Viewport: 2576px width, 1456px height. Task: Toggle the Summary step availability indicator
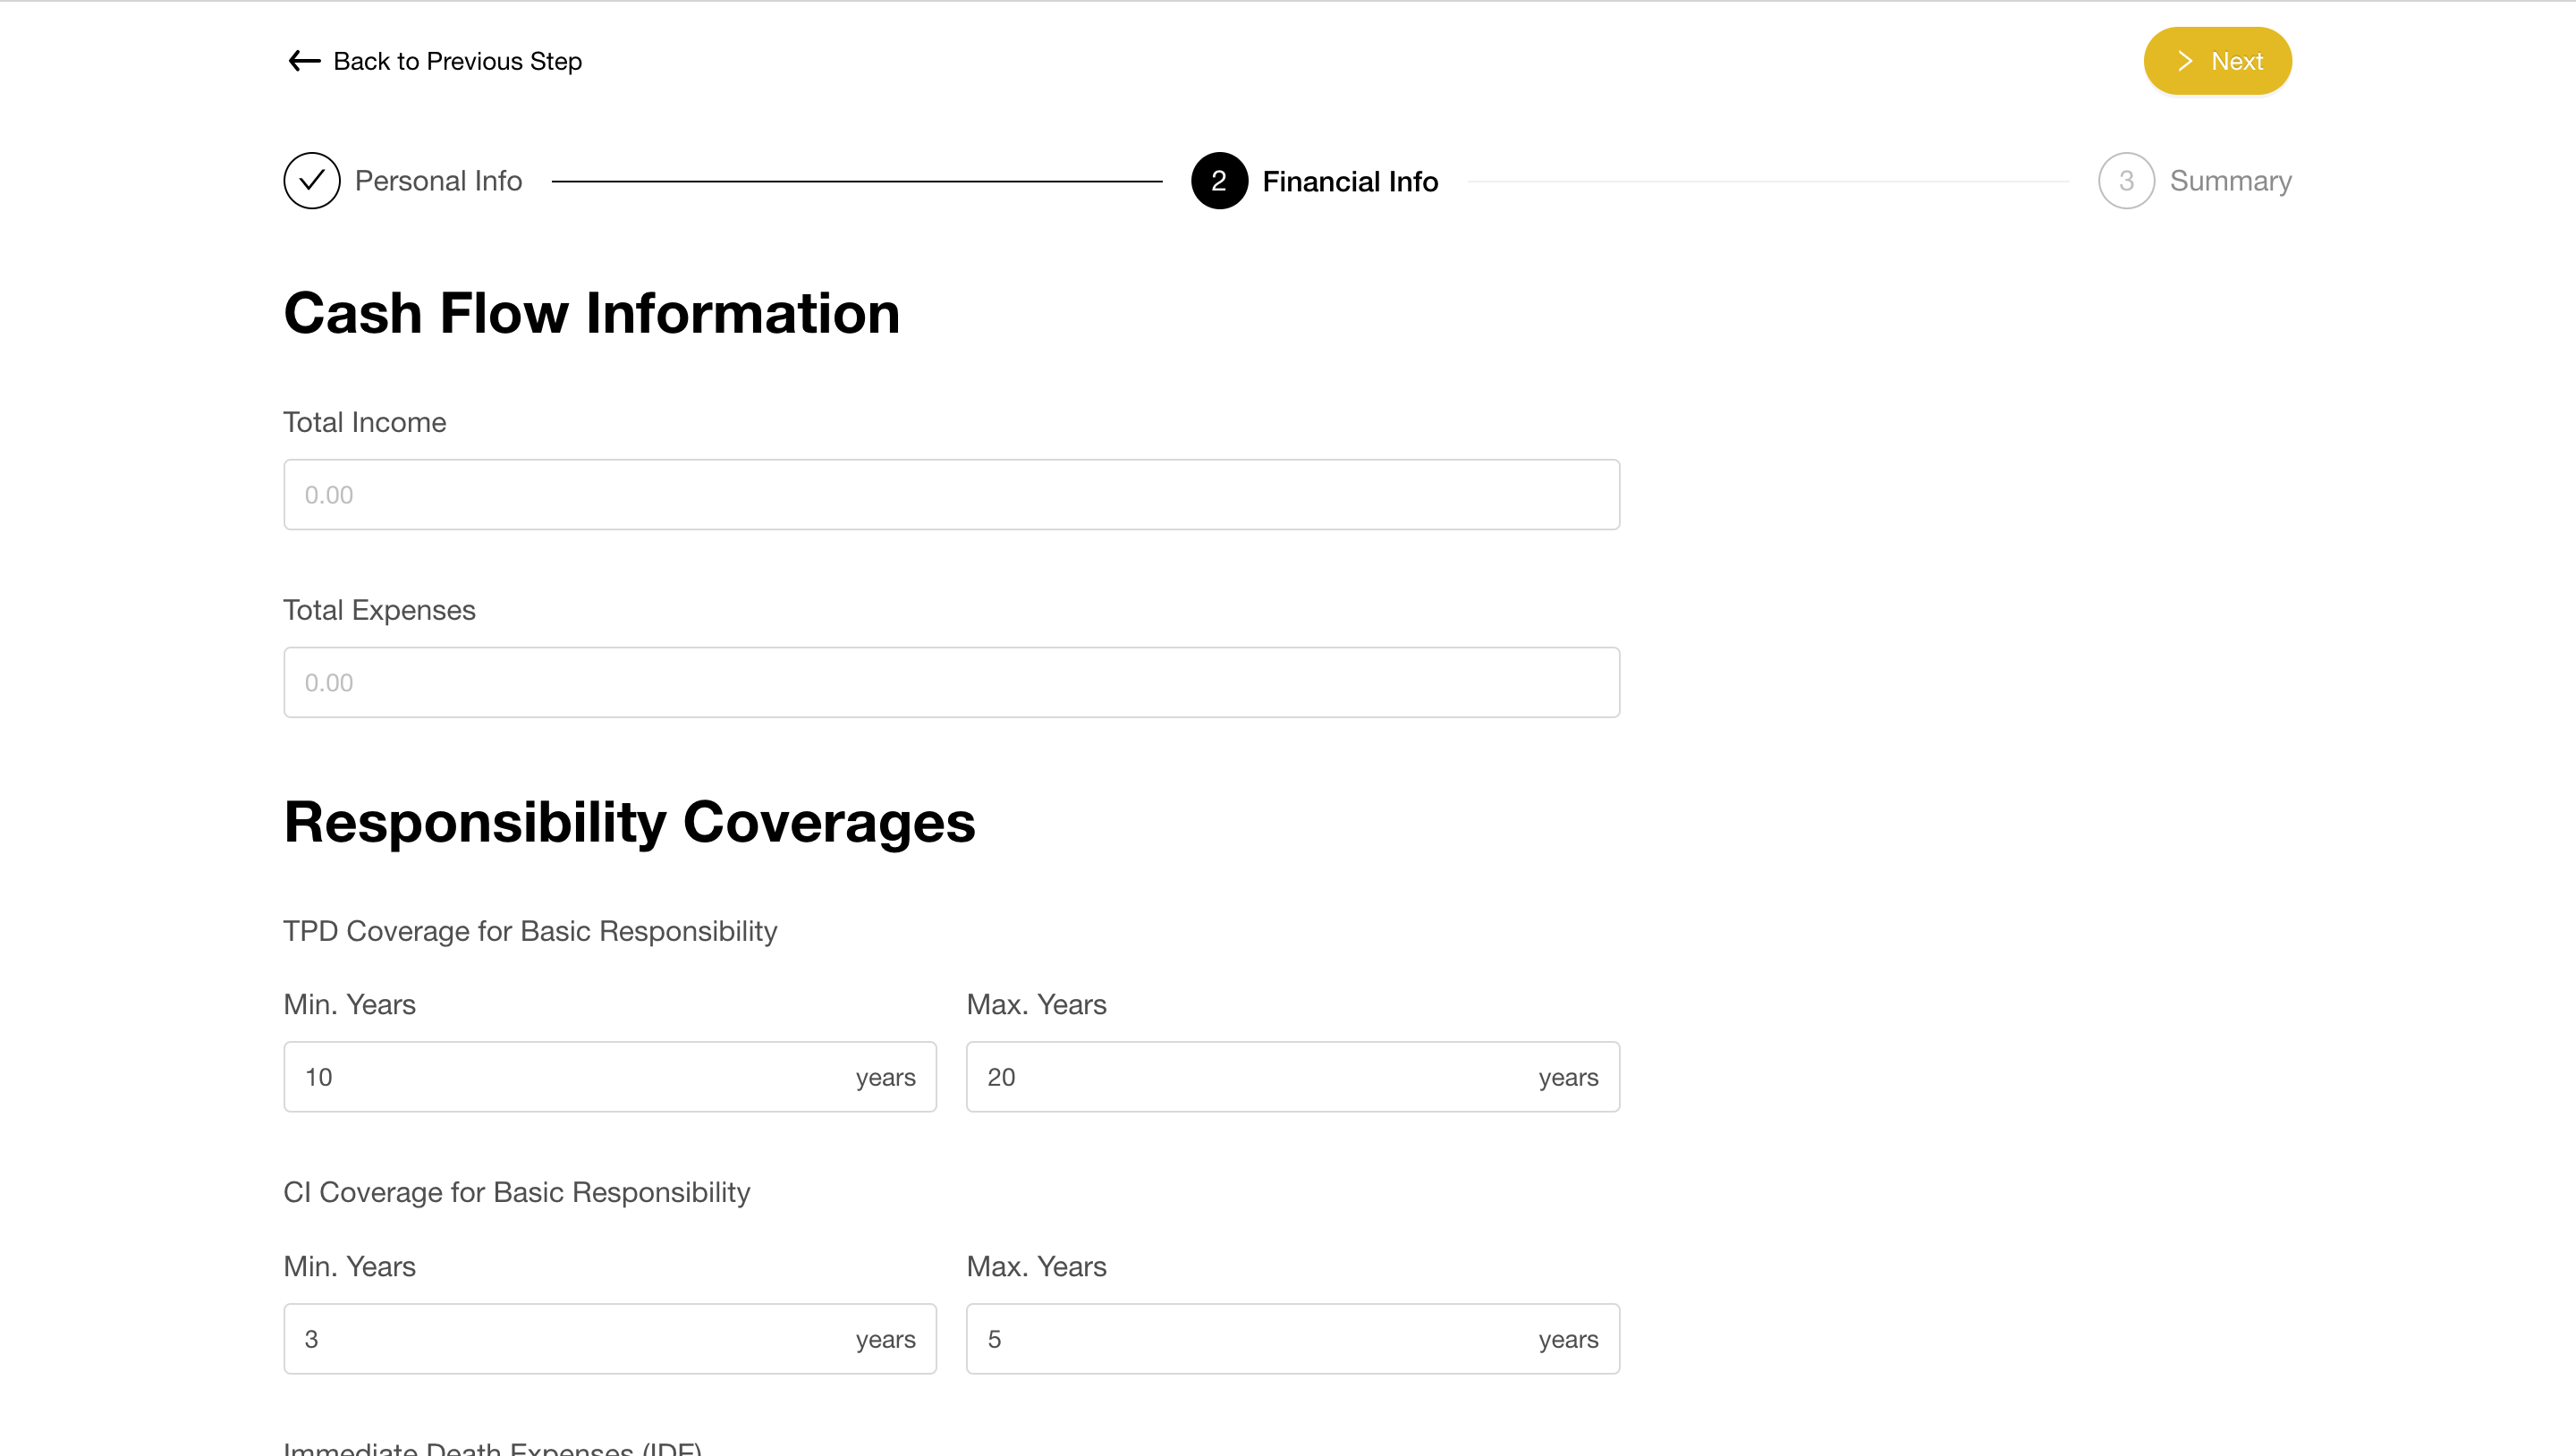pyautogui.click(x=2125, y=181)
